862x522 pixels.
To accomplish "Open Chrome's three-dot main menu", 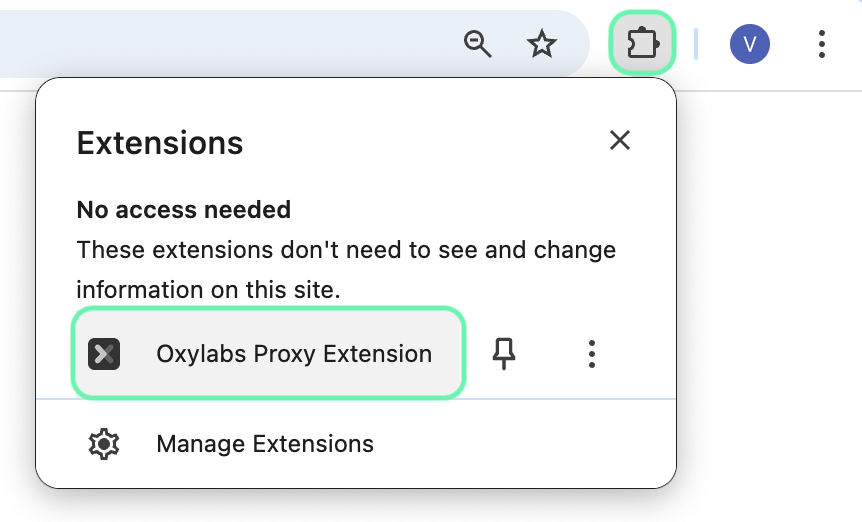I will pos(821,43).
